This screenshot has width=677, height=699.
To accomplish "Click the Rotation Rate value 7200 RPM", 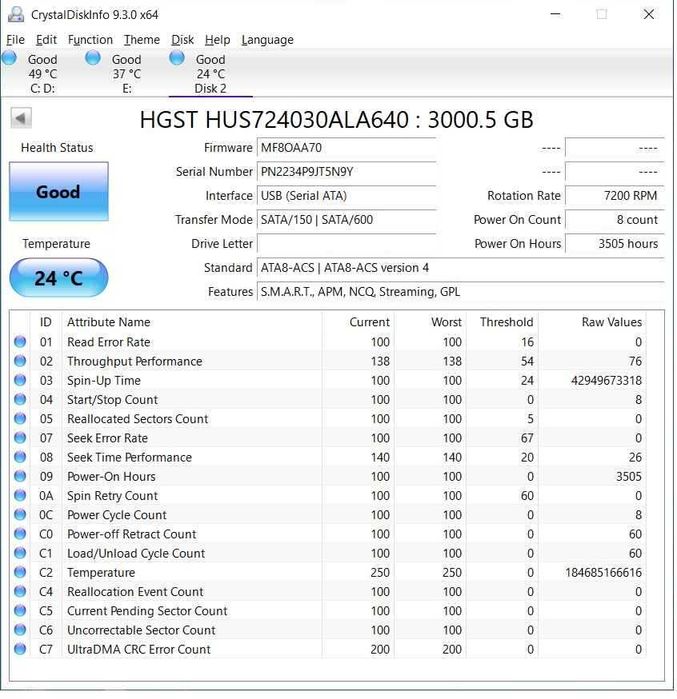I will (x=615, y=196).
